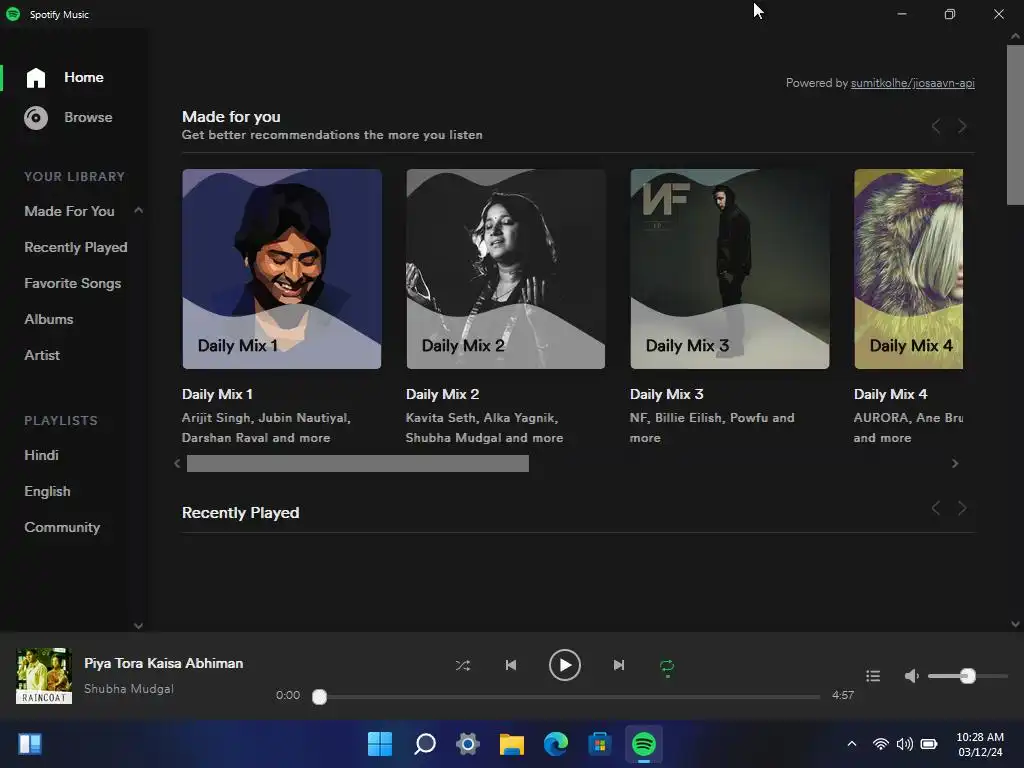
Task: Click the horizontal scrollbar thumb
Action: pyautogui.click(x=358, y=464)
